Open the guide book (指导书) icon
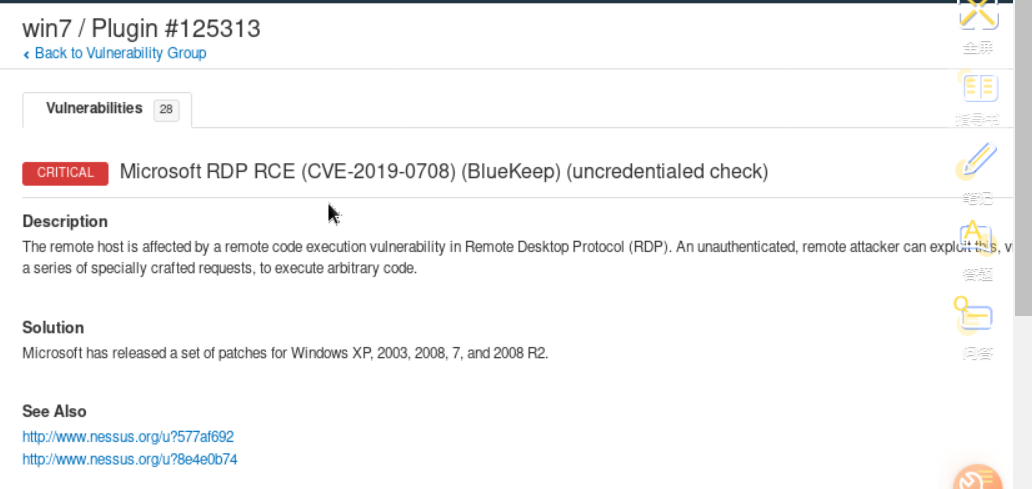The image size is (1032, 489). point(979,88)
